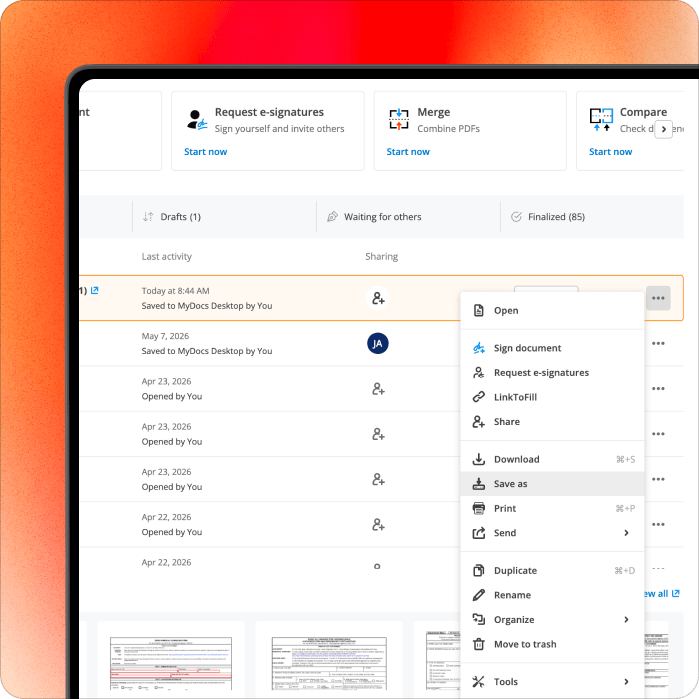Expand the Tools submenu
This screenshot has height=699, width=699.
pos(552,682)
